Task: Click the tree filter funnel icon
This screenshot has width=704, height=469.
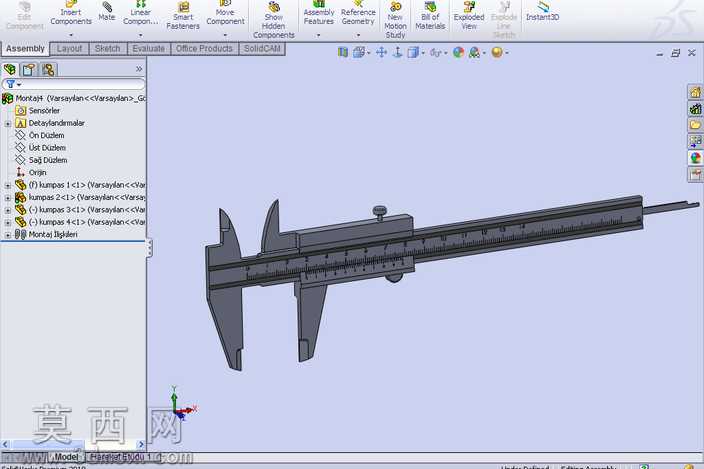Action: pos(11,84)
